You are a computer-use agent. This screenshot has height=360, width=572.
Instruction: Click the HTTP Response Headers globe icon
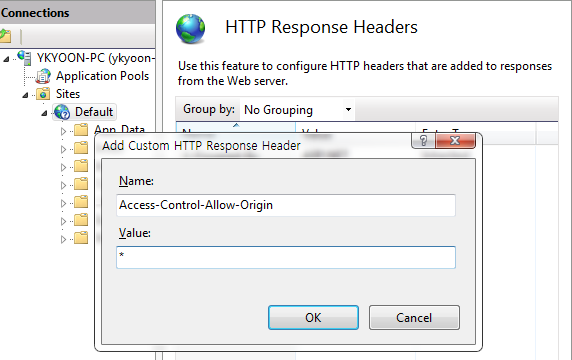[190, 29]
